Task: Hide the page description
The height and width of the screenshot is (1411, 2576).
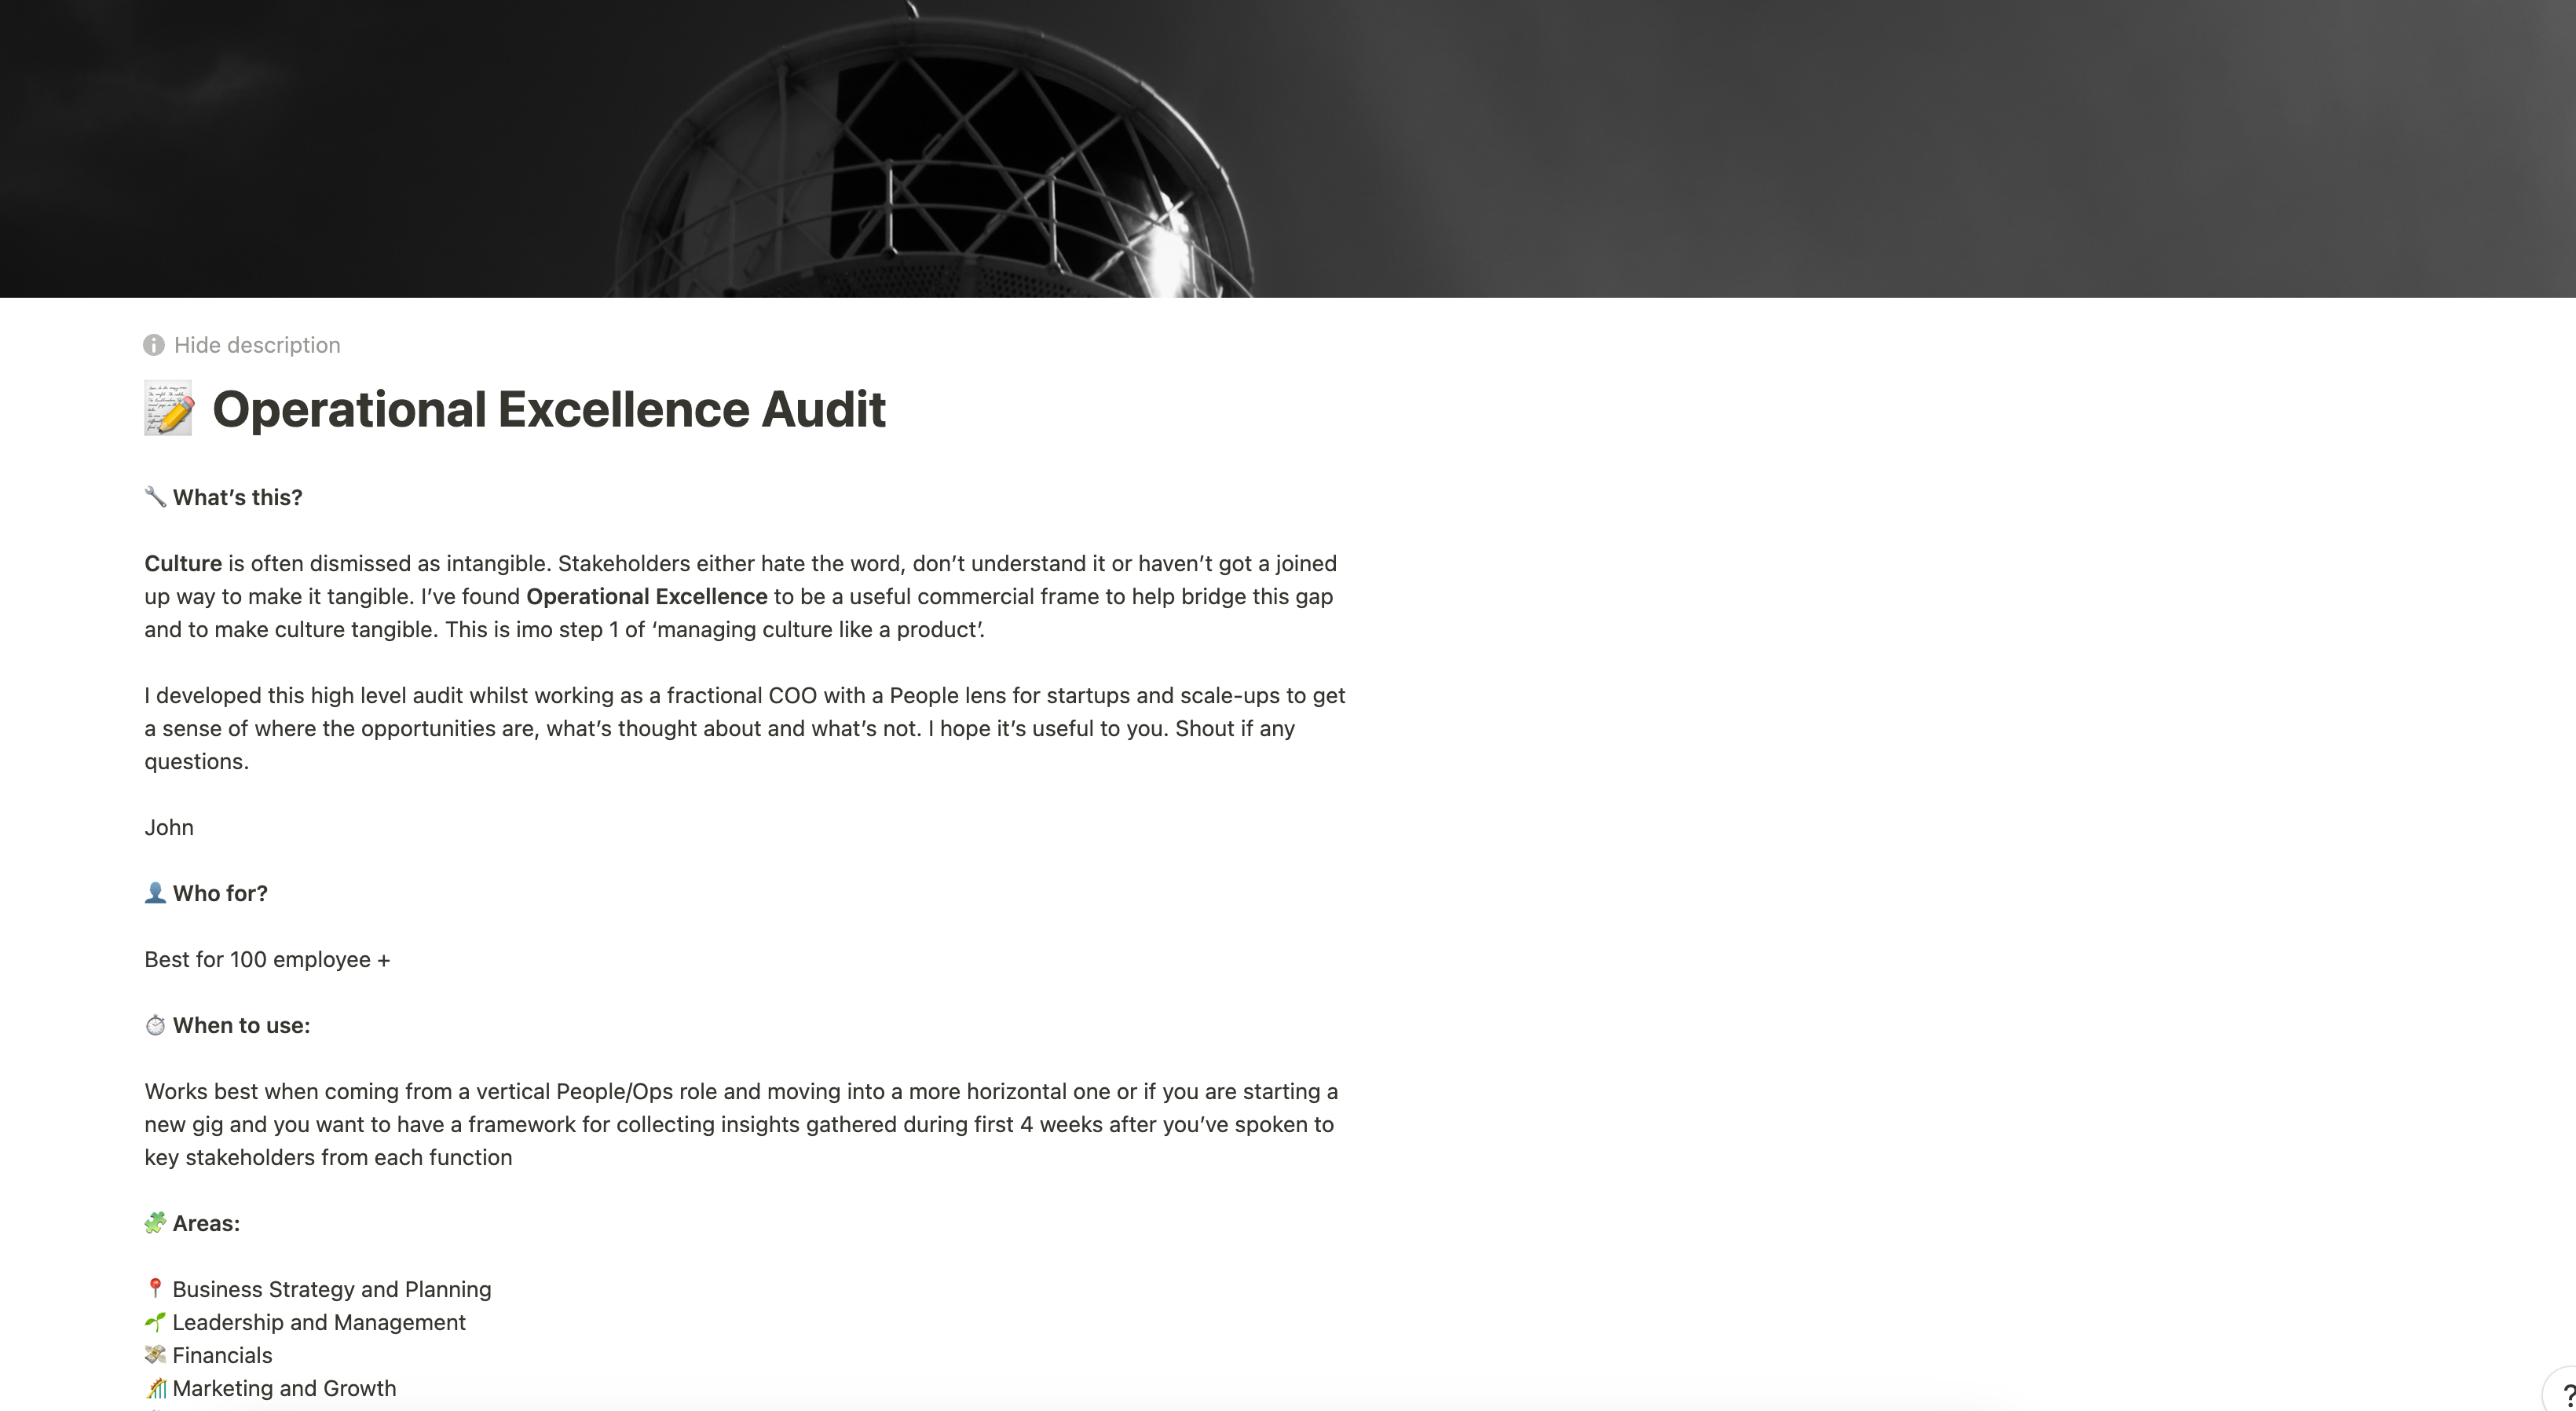Action: (256, 345)
